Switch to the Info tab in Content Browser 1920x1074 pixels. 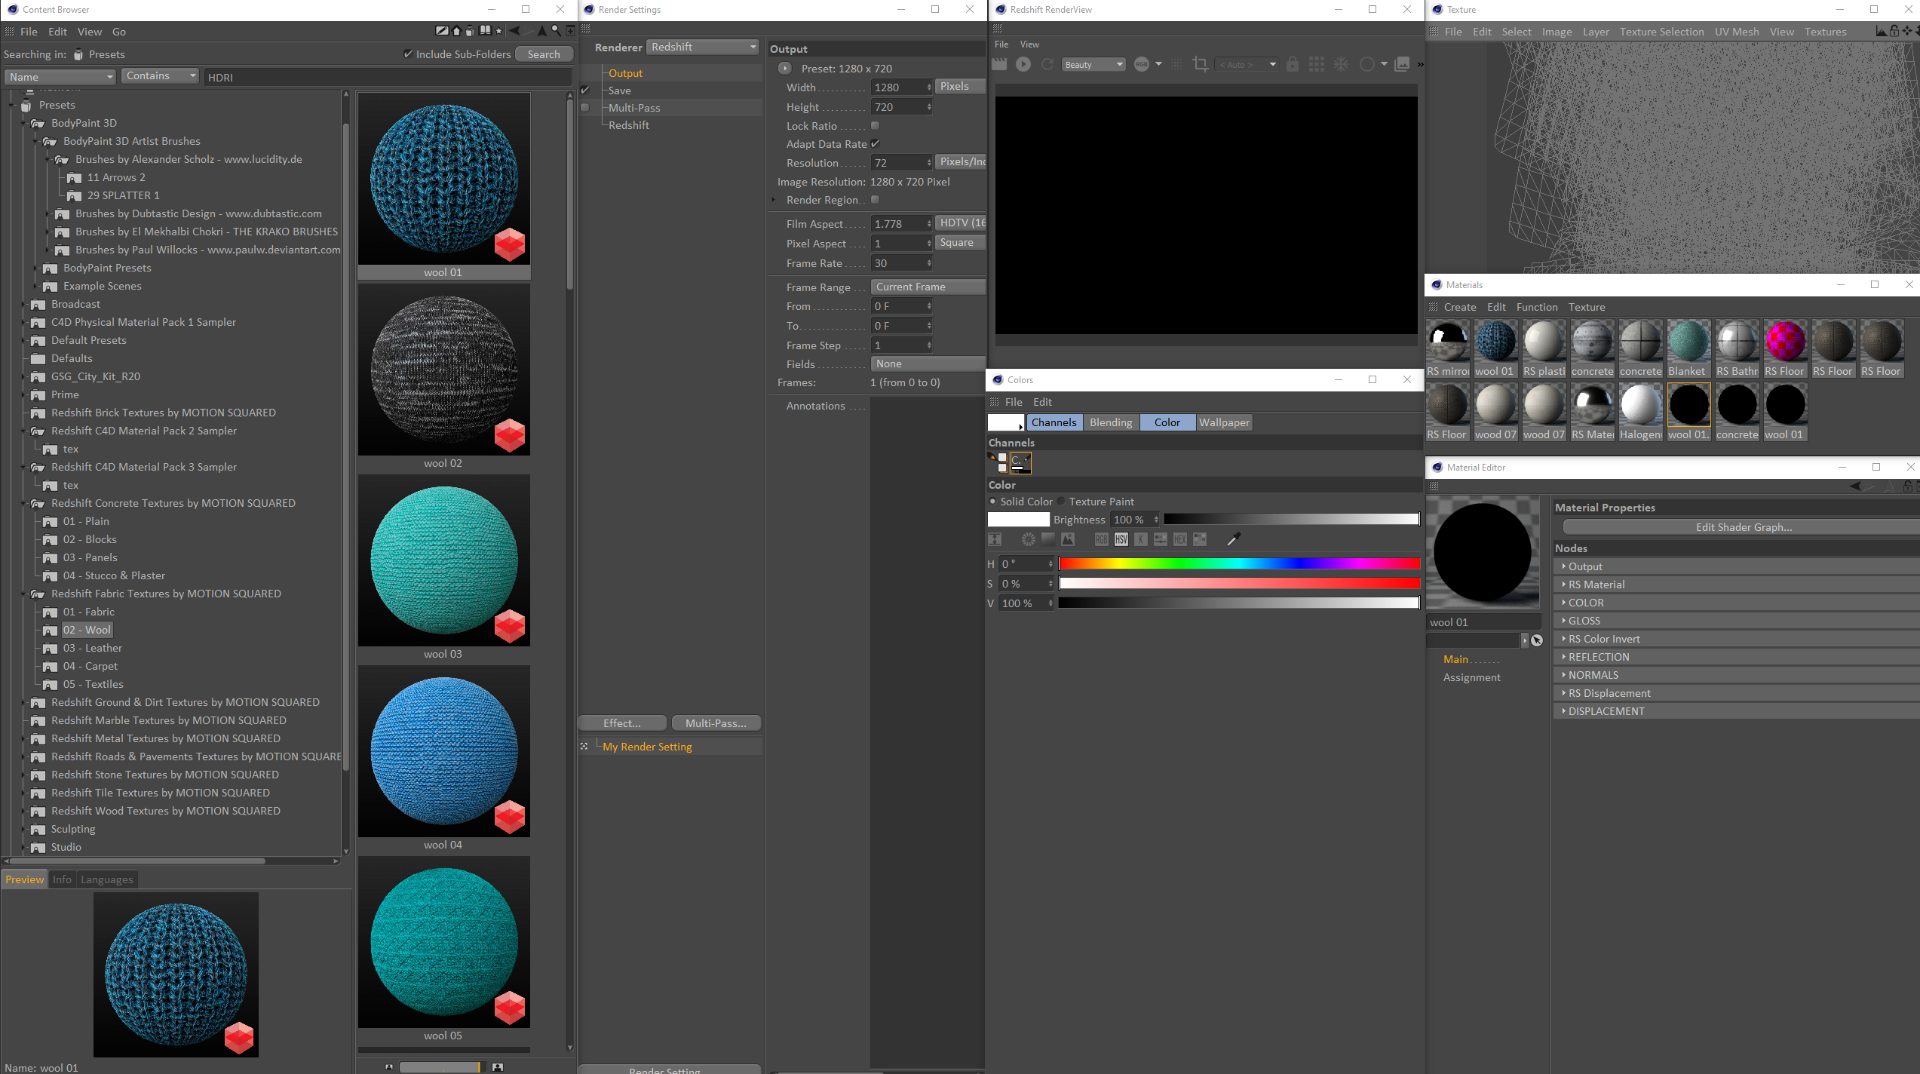pos(62,880)
